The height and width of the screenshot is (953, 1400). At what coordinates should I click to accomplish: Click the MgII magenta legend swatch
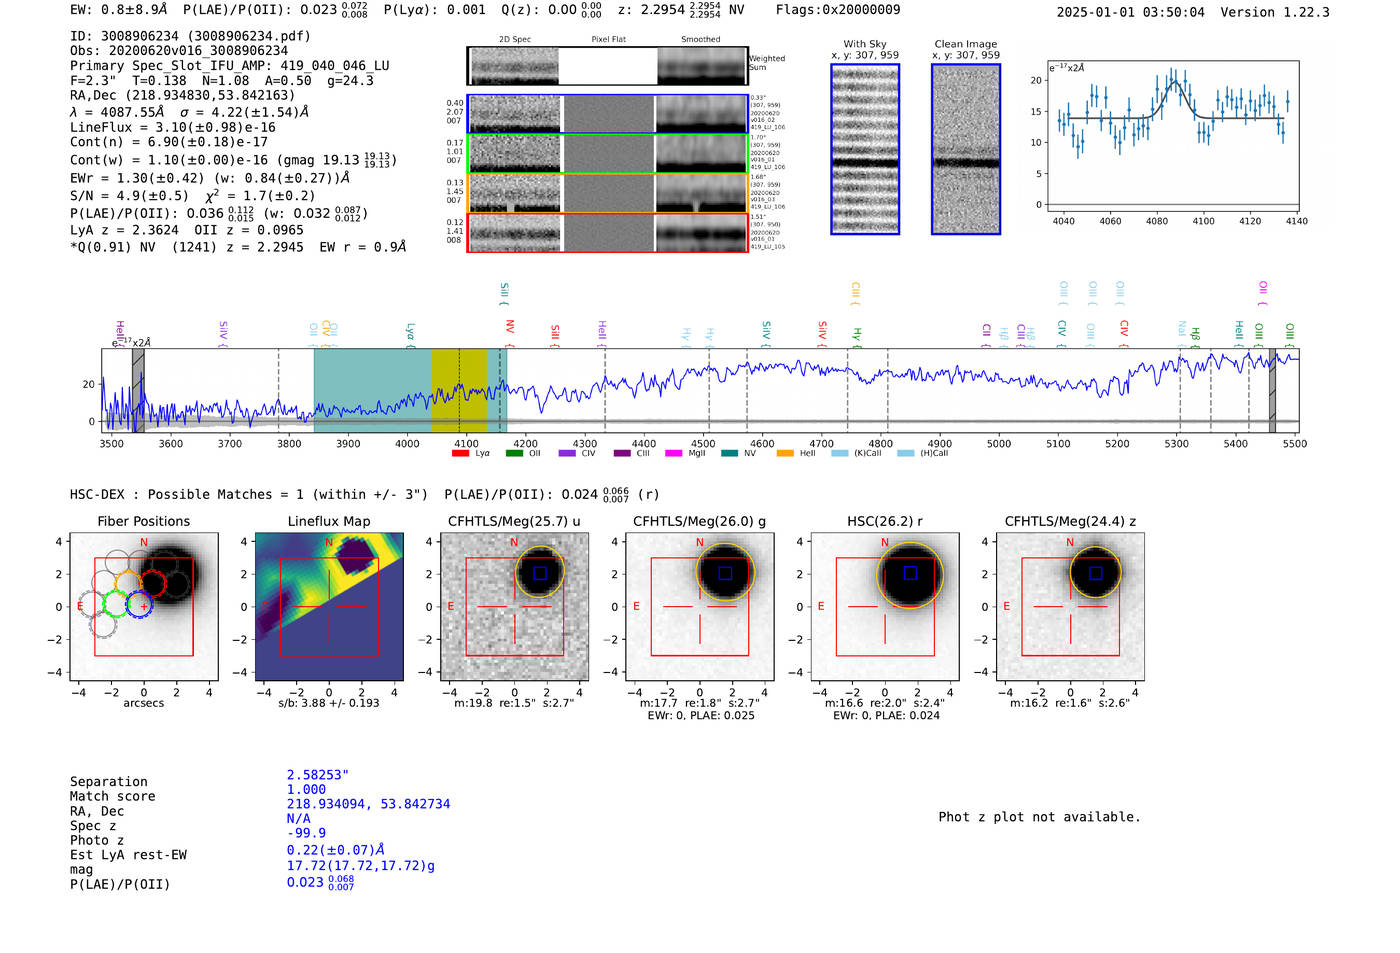675,454
